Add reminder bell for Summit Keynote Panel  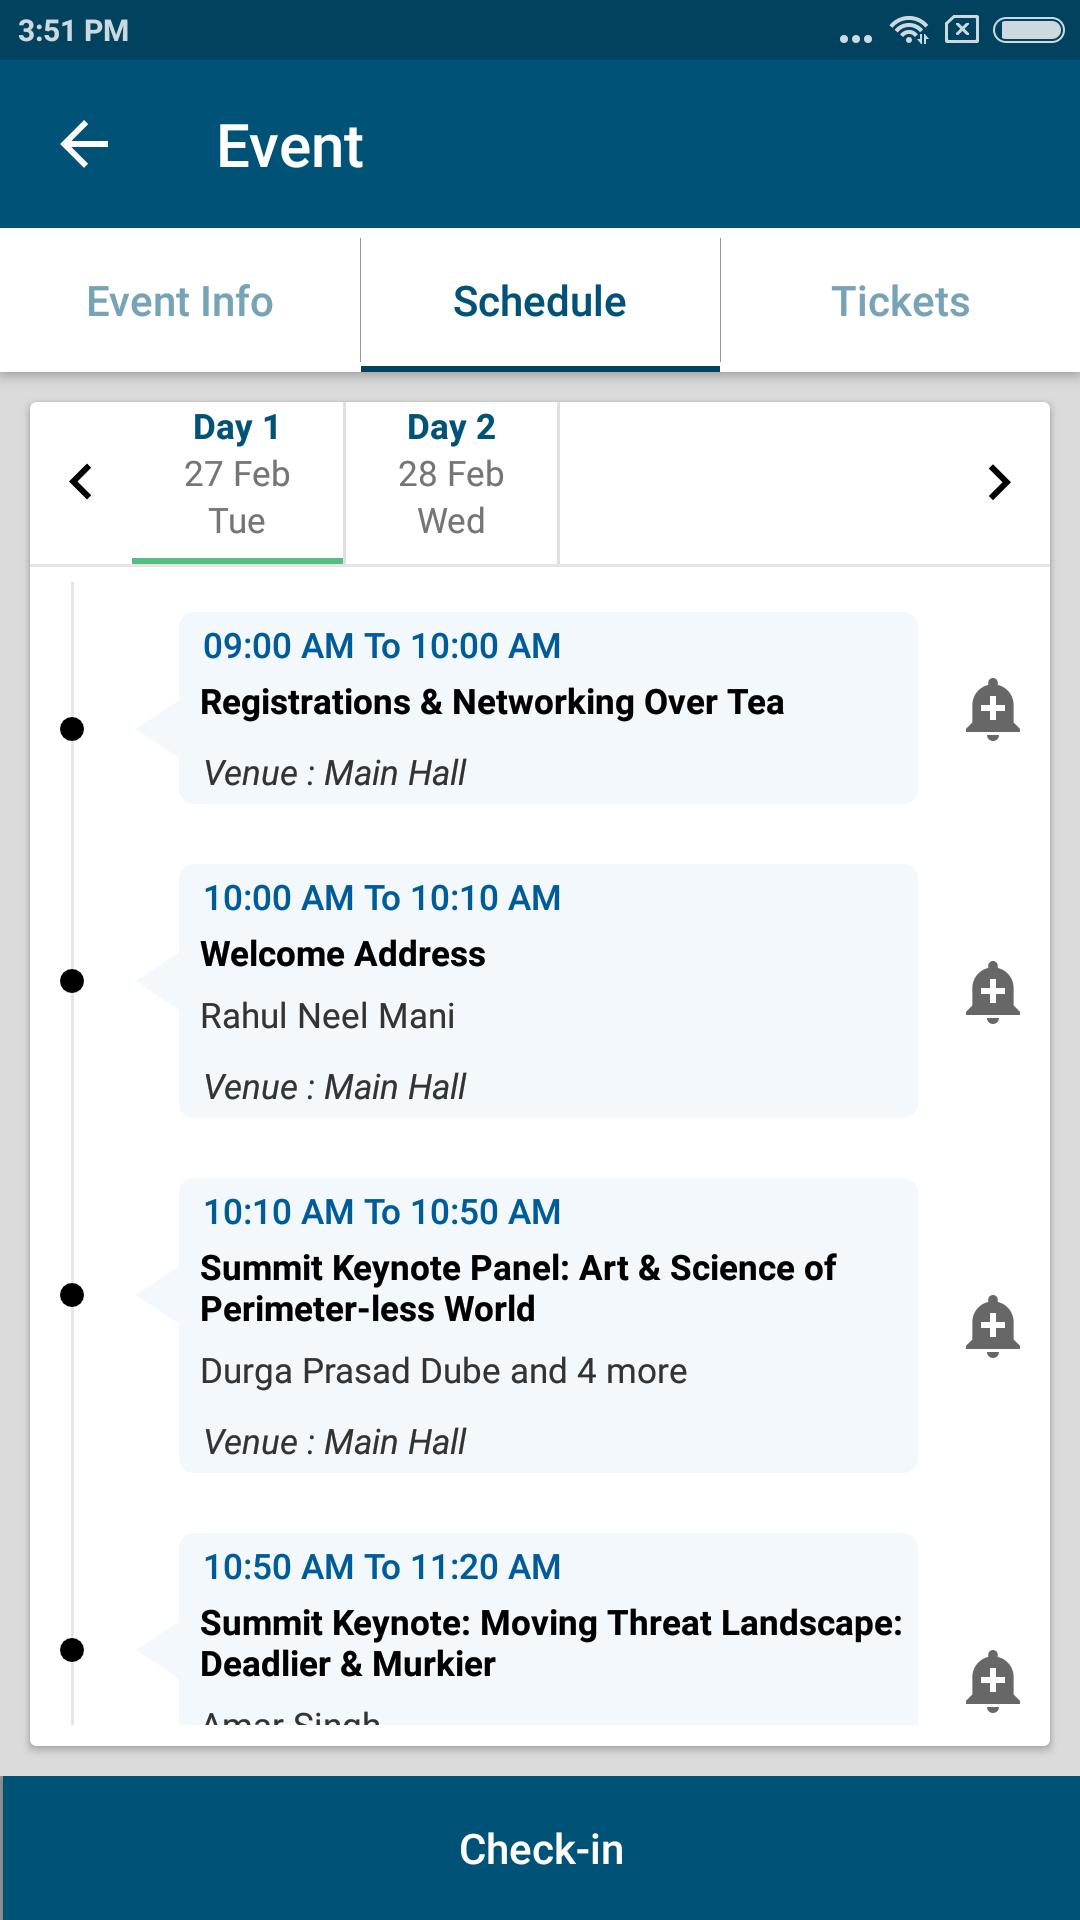992,1326
